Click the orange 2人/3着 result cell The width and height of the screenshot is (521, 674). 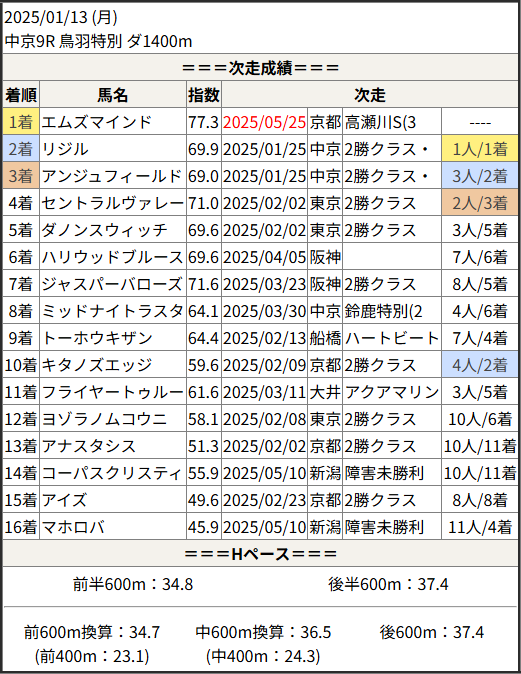click(480, 203)
